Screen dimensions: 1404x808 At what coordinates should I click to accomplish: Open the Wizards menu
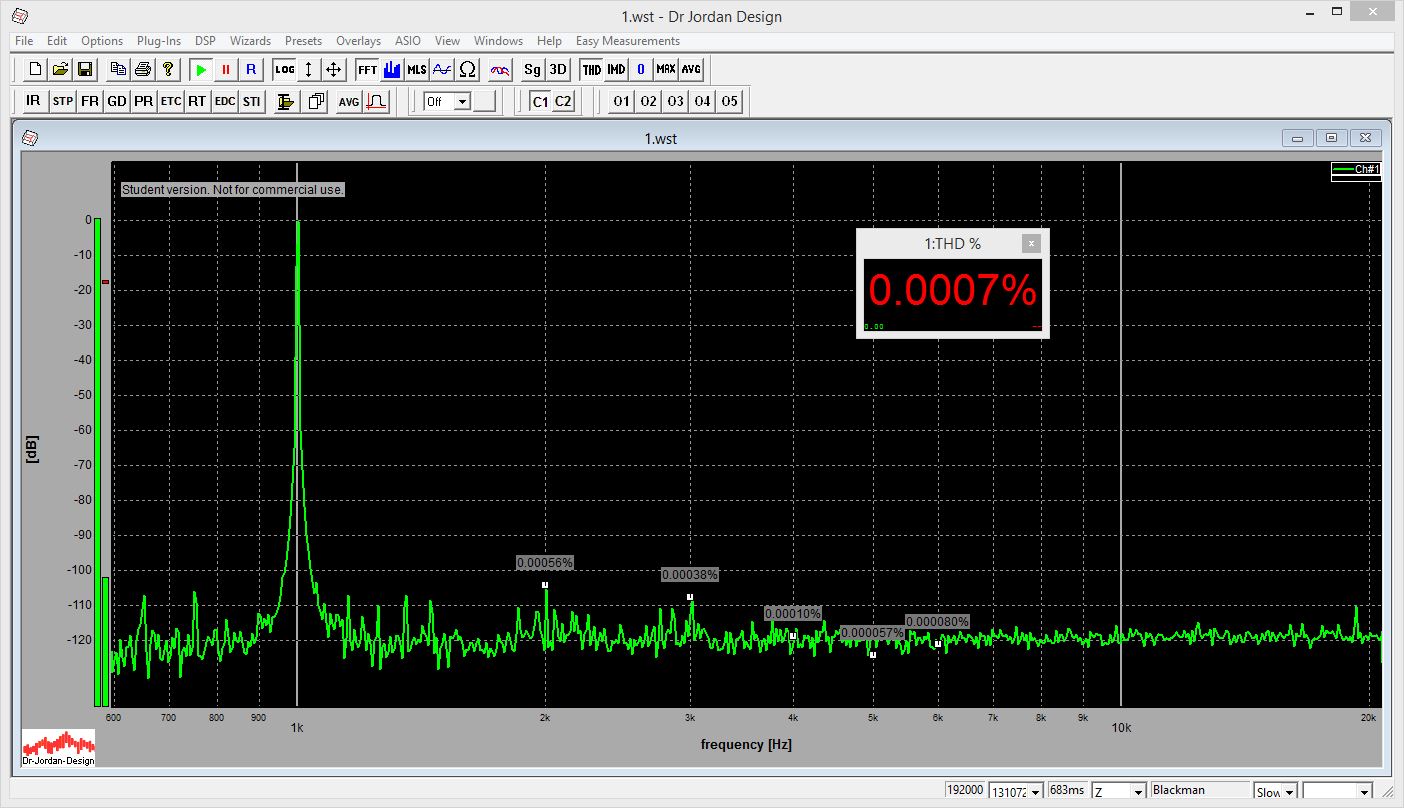[x=250, y=41]
